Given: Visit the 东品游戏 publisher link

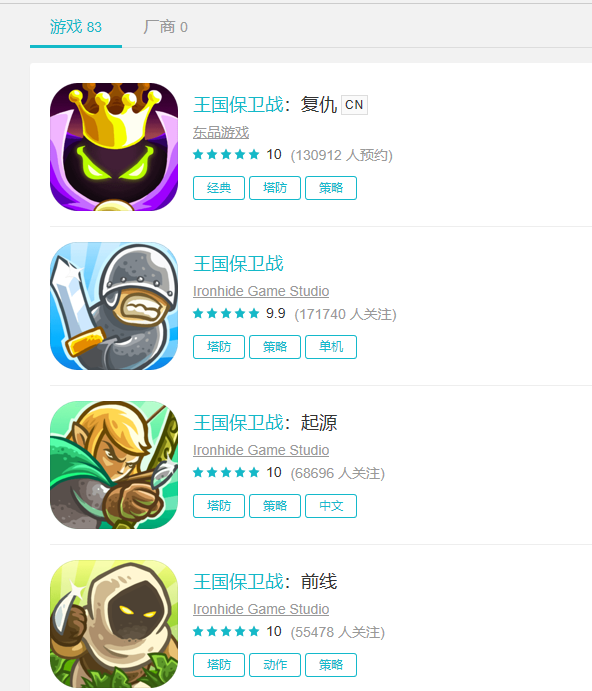Looking at the screenshot, I should tap(221, 132).
